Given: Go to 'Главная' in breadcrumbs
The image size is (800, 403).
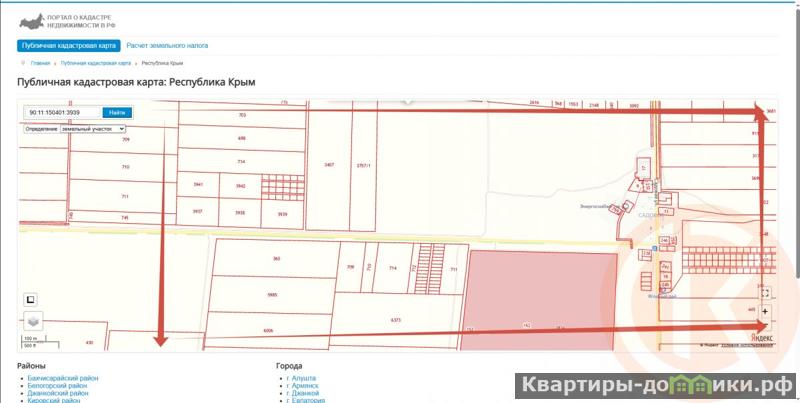Looking at the screenshot, I should coord(40,63).
